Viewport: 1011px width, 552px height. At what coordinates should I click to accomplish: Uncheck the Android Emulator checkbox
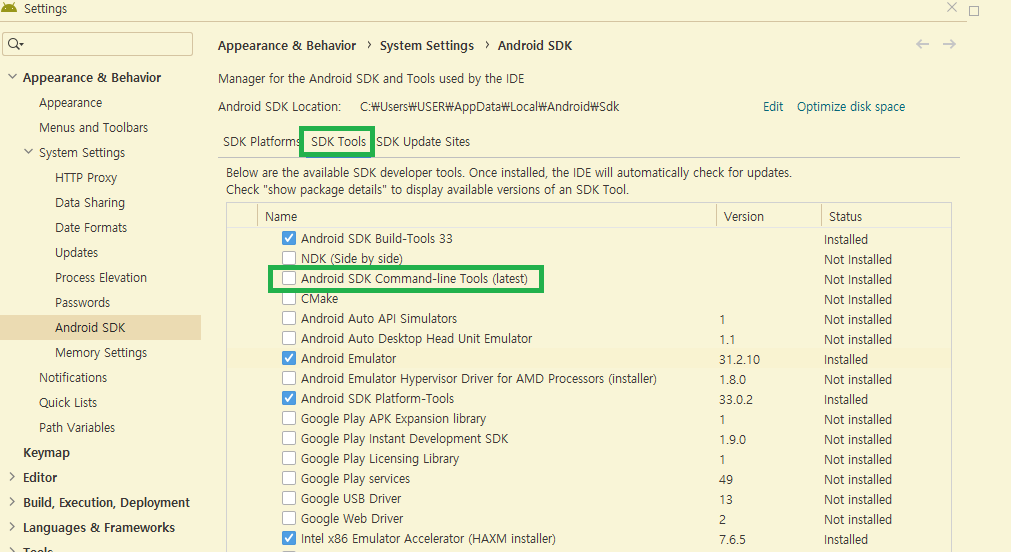[289, 358]
